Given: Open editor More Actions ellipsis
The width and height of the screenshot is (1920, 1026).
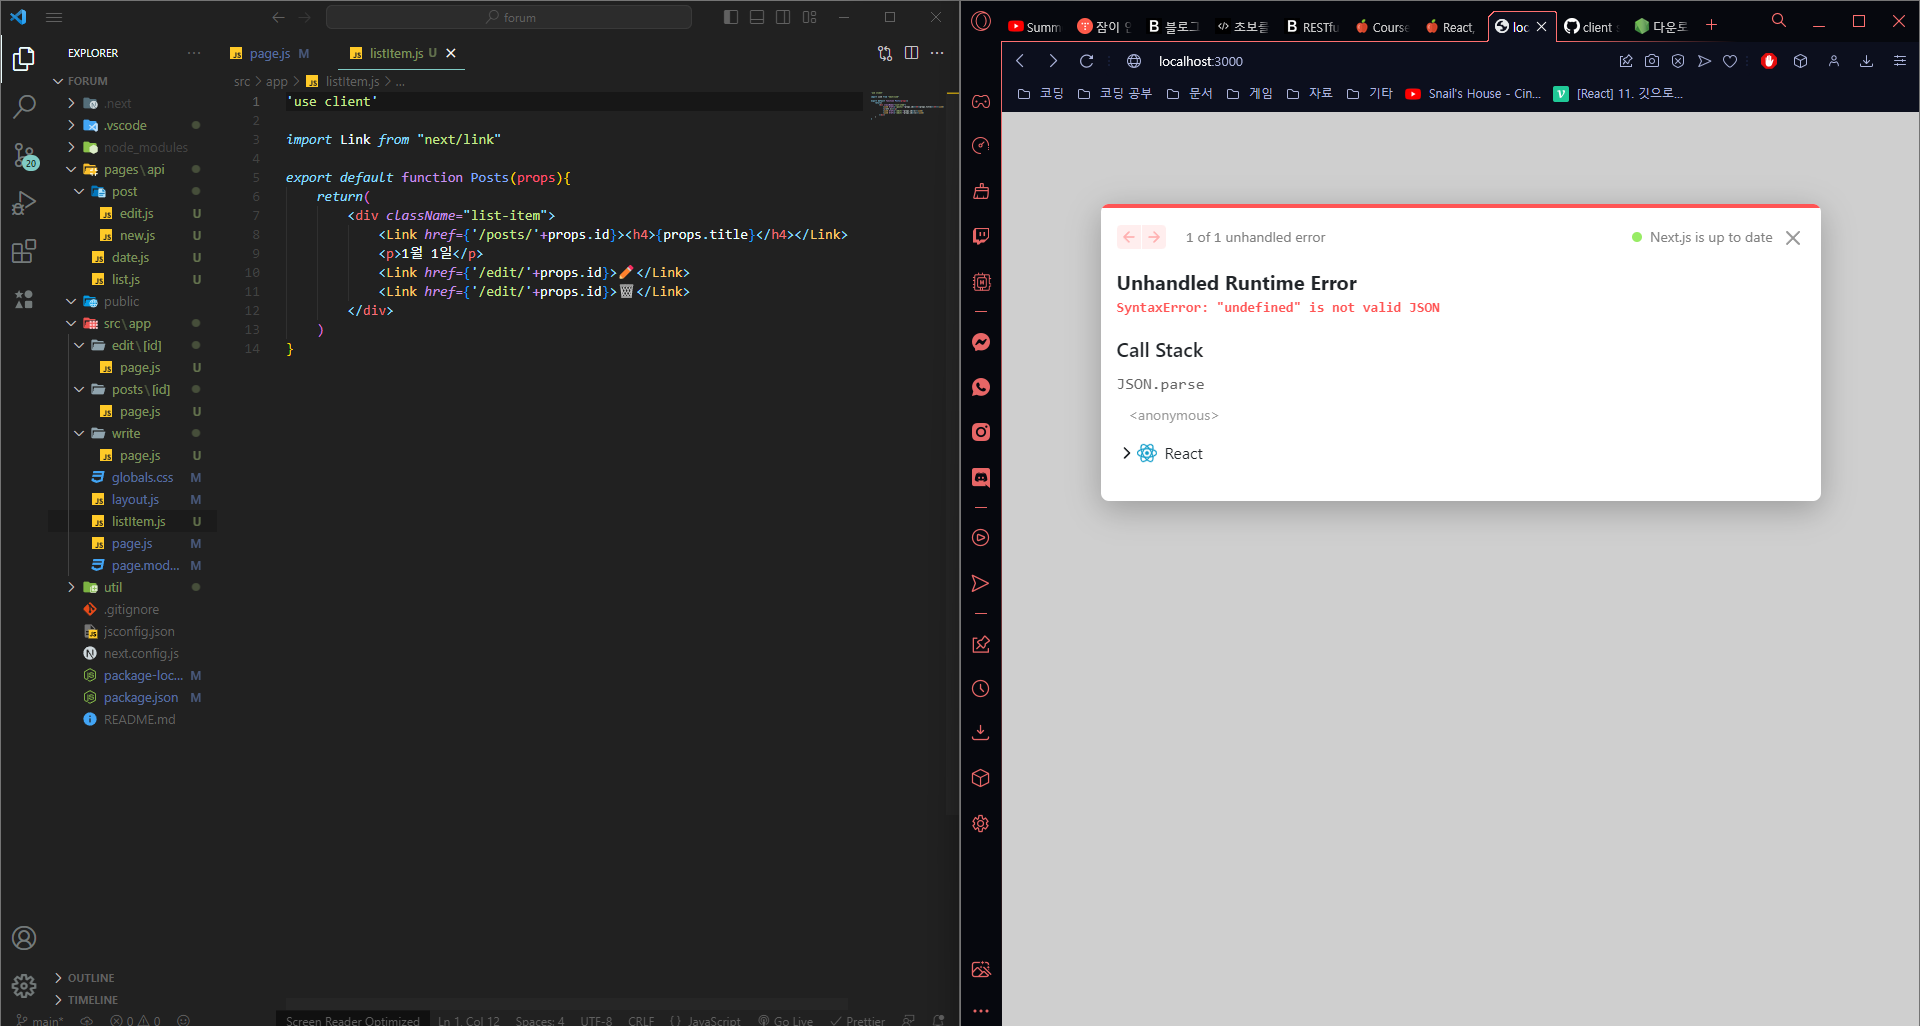Looking at the screenshot, I should 937,53.
